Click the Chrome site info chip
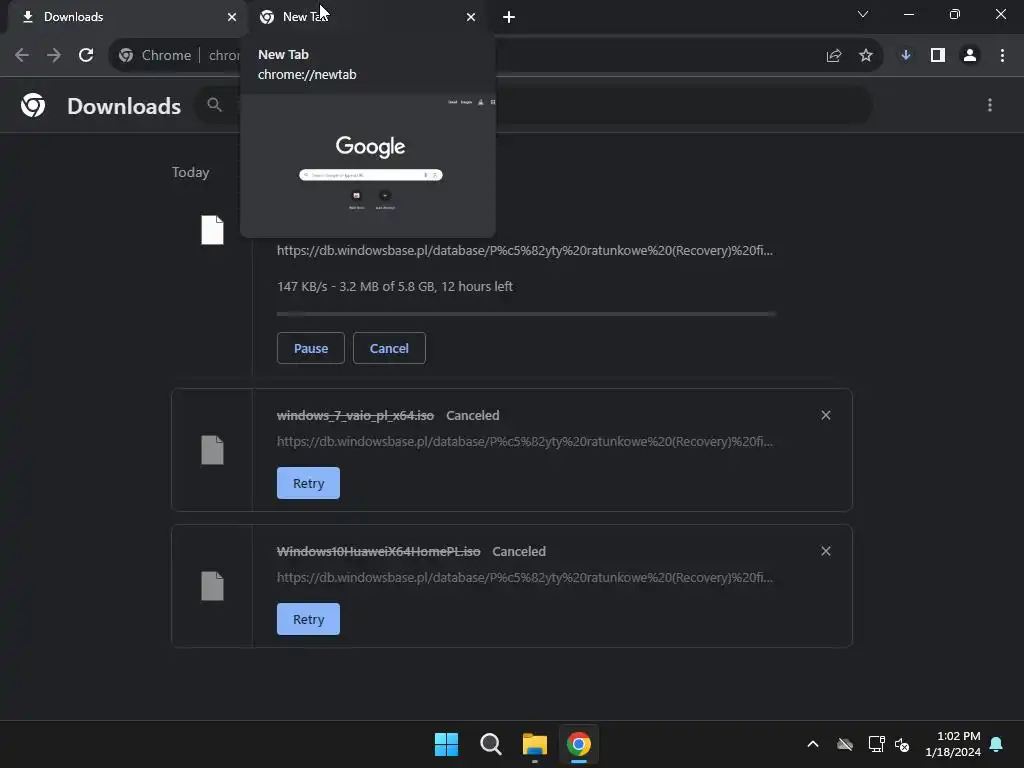The height and width of the screenshot is (768, 1024). coord(155,56)
